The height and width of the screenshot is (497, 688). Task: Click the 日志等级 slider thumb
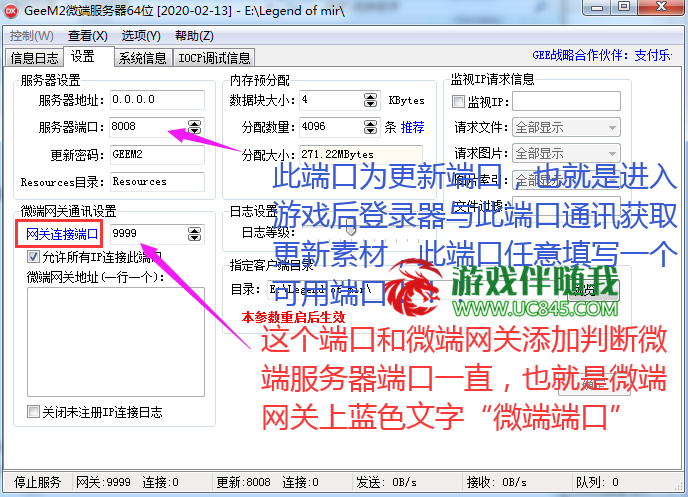351,229
